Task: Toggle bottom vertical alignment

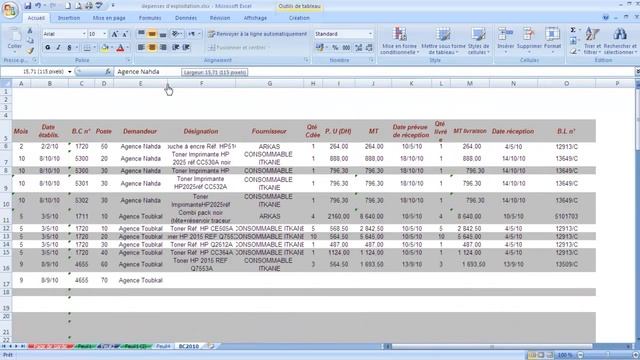Action: coord(162,34)
